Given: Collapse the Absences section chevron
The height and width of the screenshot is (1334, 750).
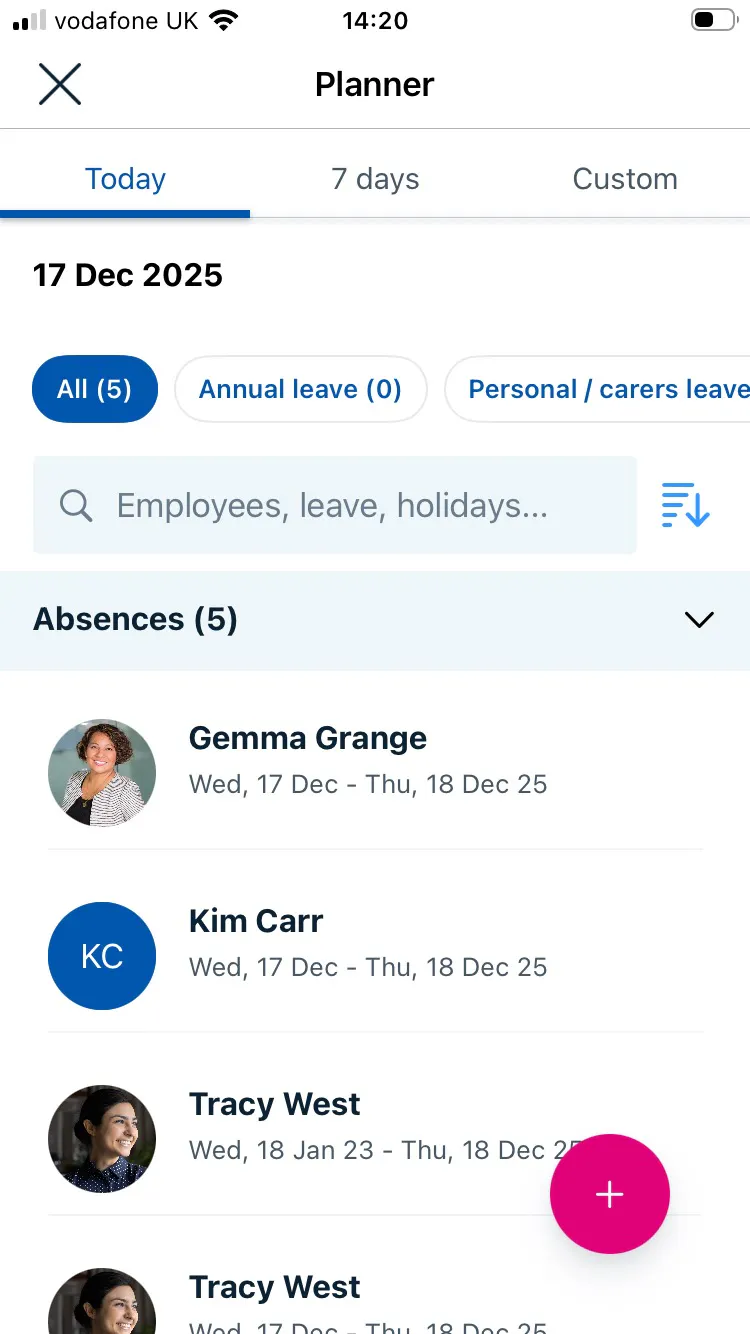Looking at the screenshot, I should (699, 620).
